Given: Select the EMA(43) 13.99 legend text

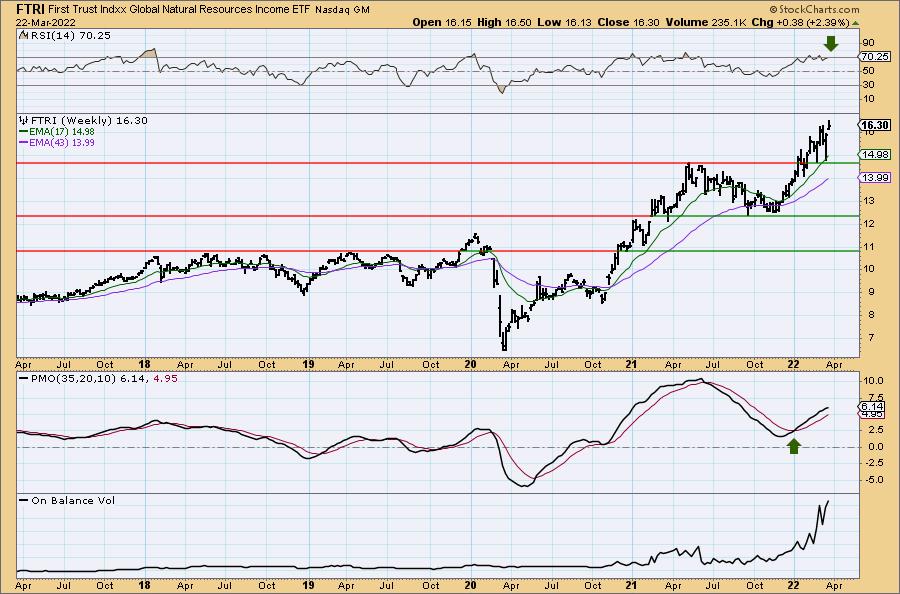Looking at the screenshot, I should point(61,142).
